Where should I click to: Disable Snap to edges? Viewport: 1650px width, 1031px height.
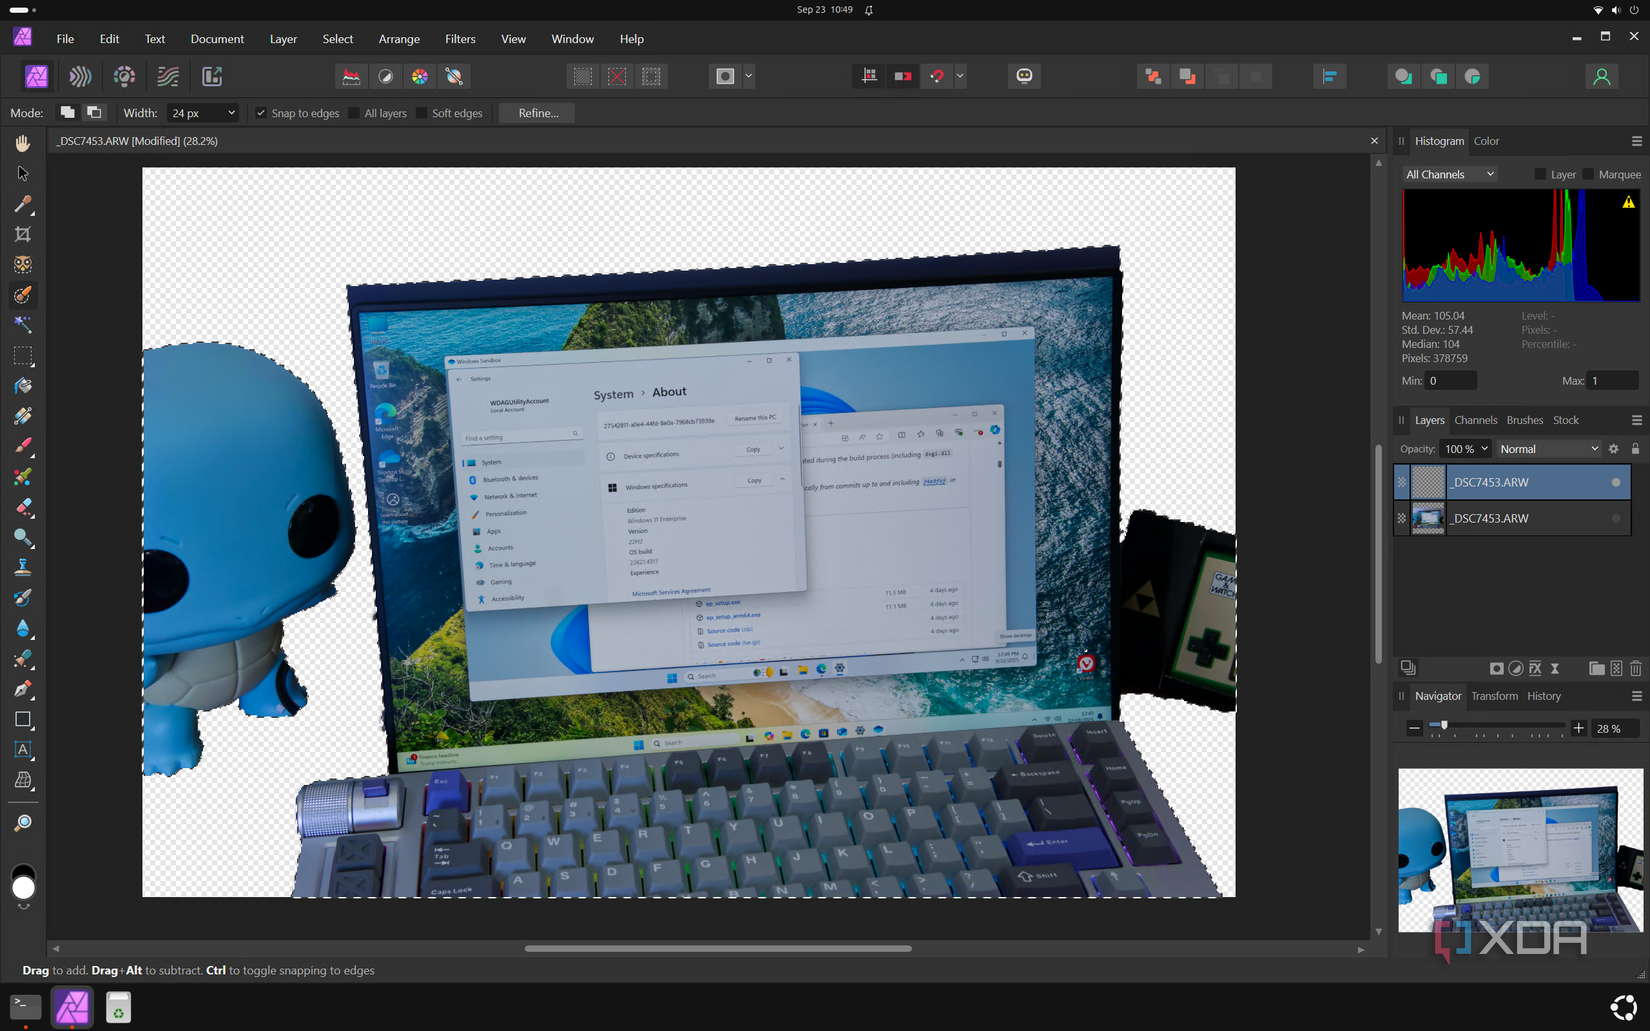pyautogui.click(x=260, y=113)
